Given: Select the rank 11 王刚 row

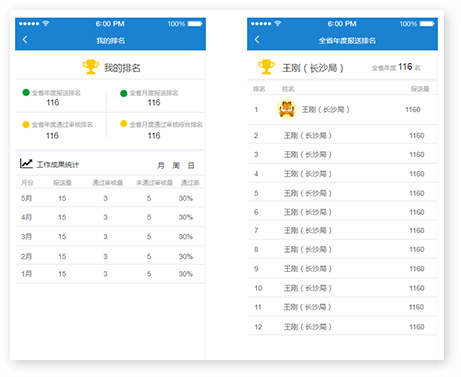Looking at the screenshot, I should 343,307.
